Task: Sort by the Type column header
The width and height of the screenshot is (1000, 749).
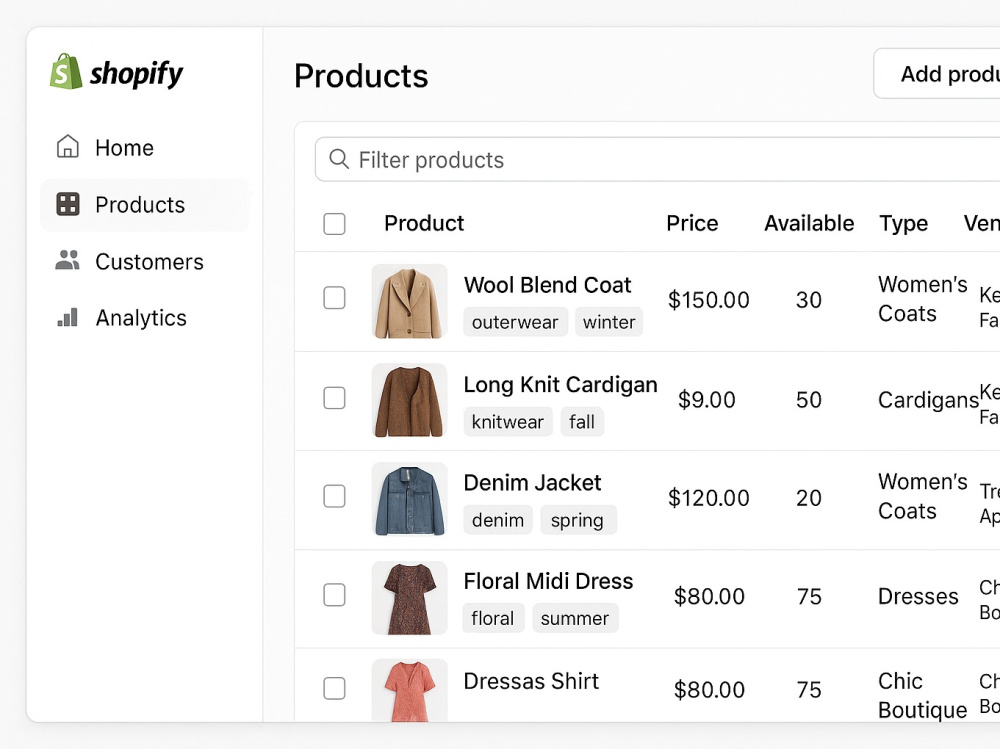Action: (903, 224)
